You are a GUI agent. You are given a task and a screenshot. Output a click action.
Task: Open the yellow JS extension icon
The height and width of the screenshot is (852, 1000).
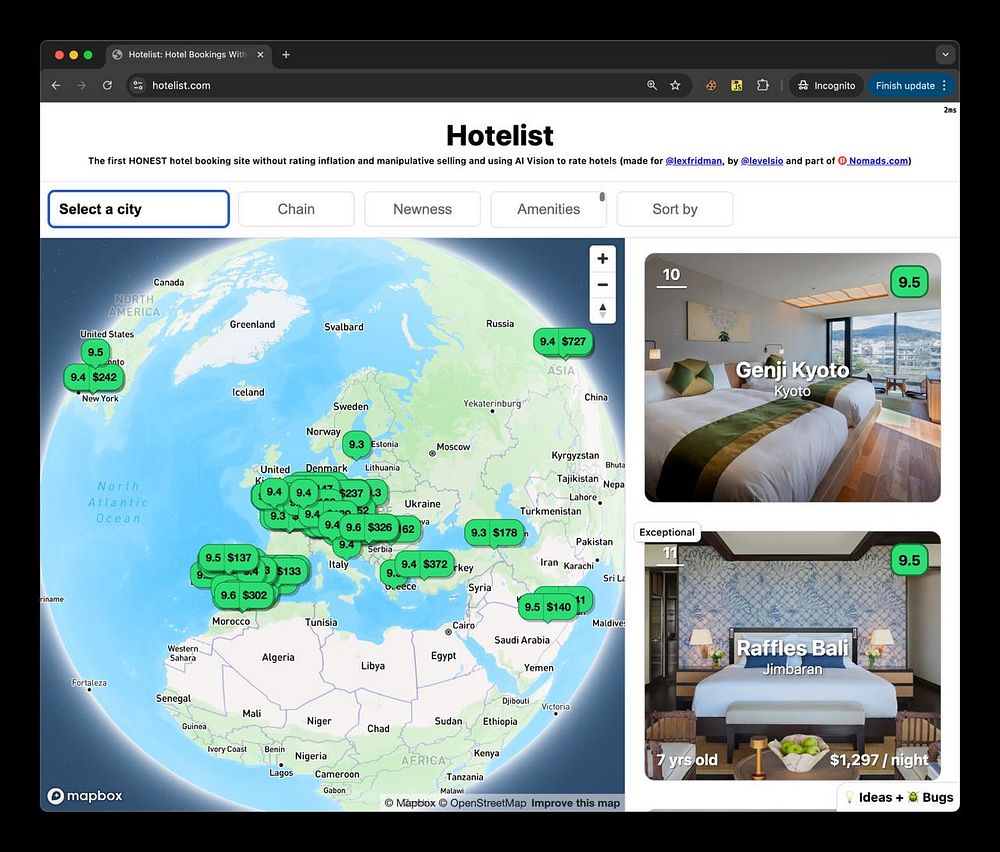point(737,85)
